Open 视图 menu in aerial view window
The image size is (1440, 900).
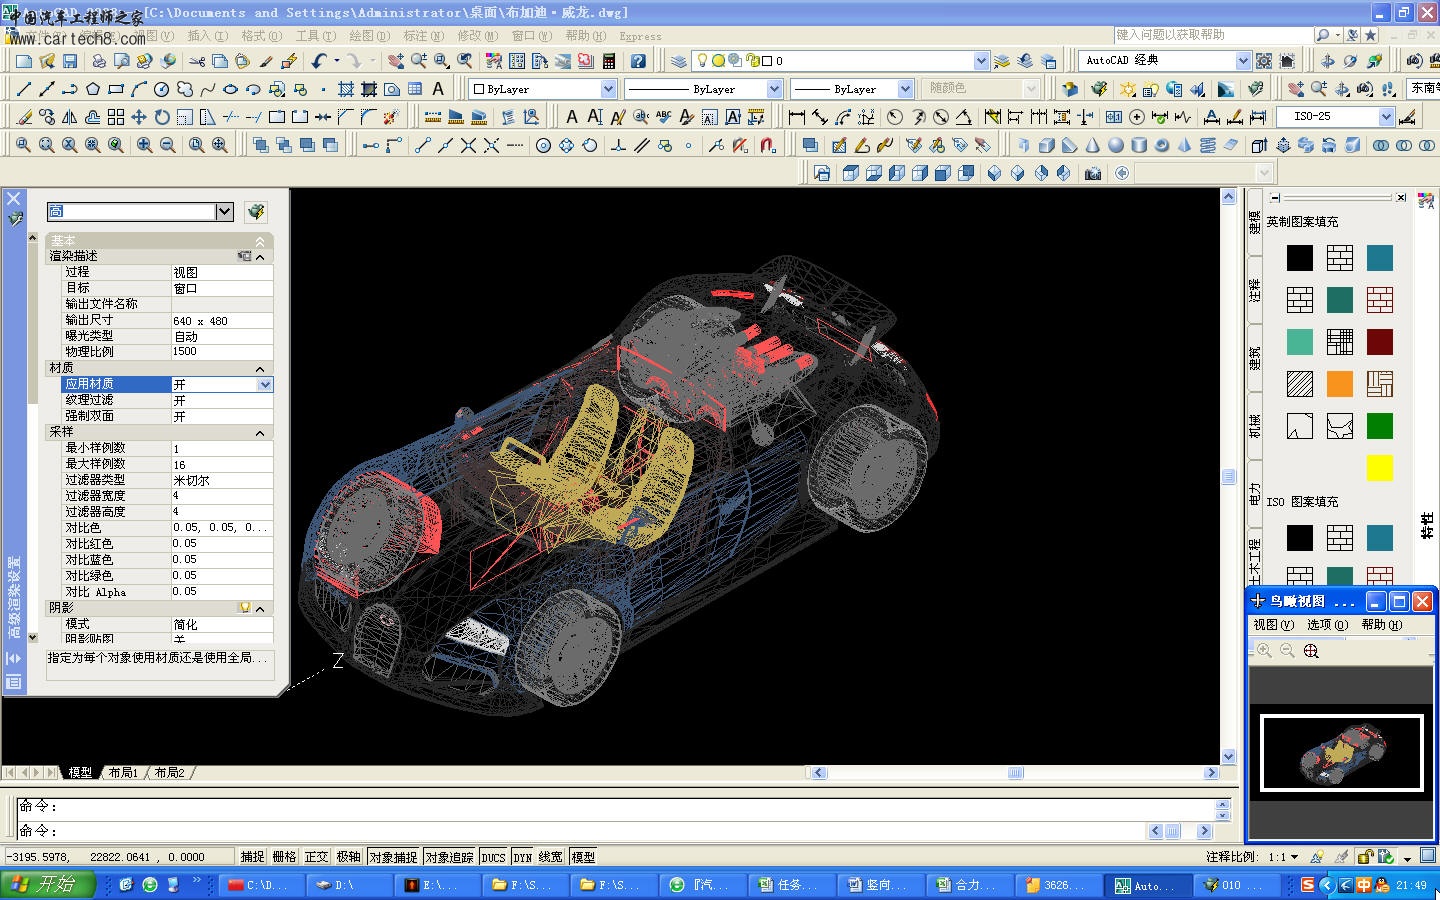1273,625
